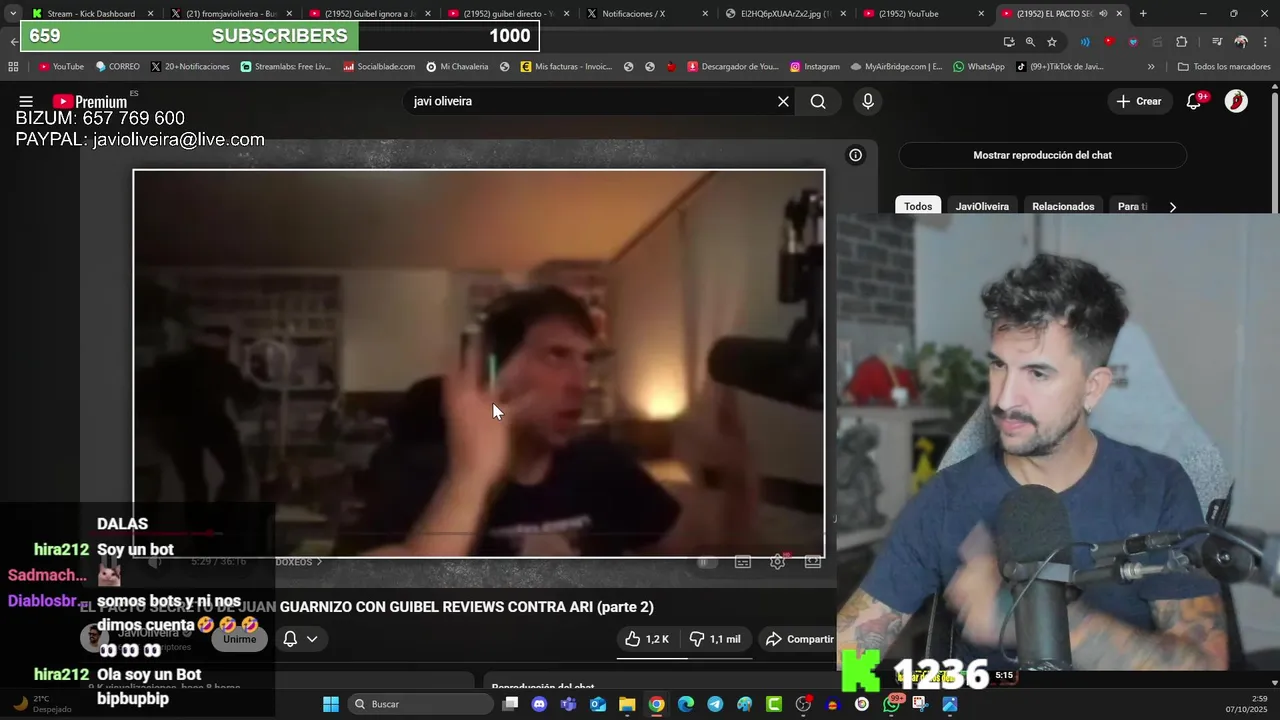Open the tab search dropdown arrow

pos(12,14)
